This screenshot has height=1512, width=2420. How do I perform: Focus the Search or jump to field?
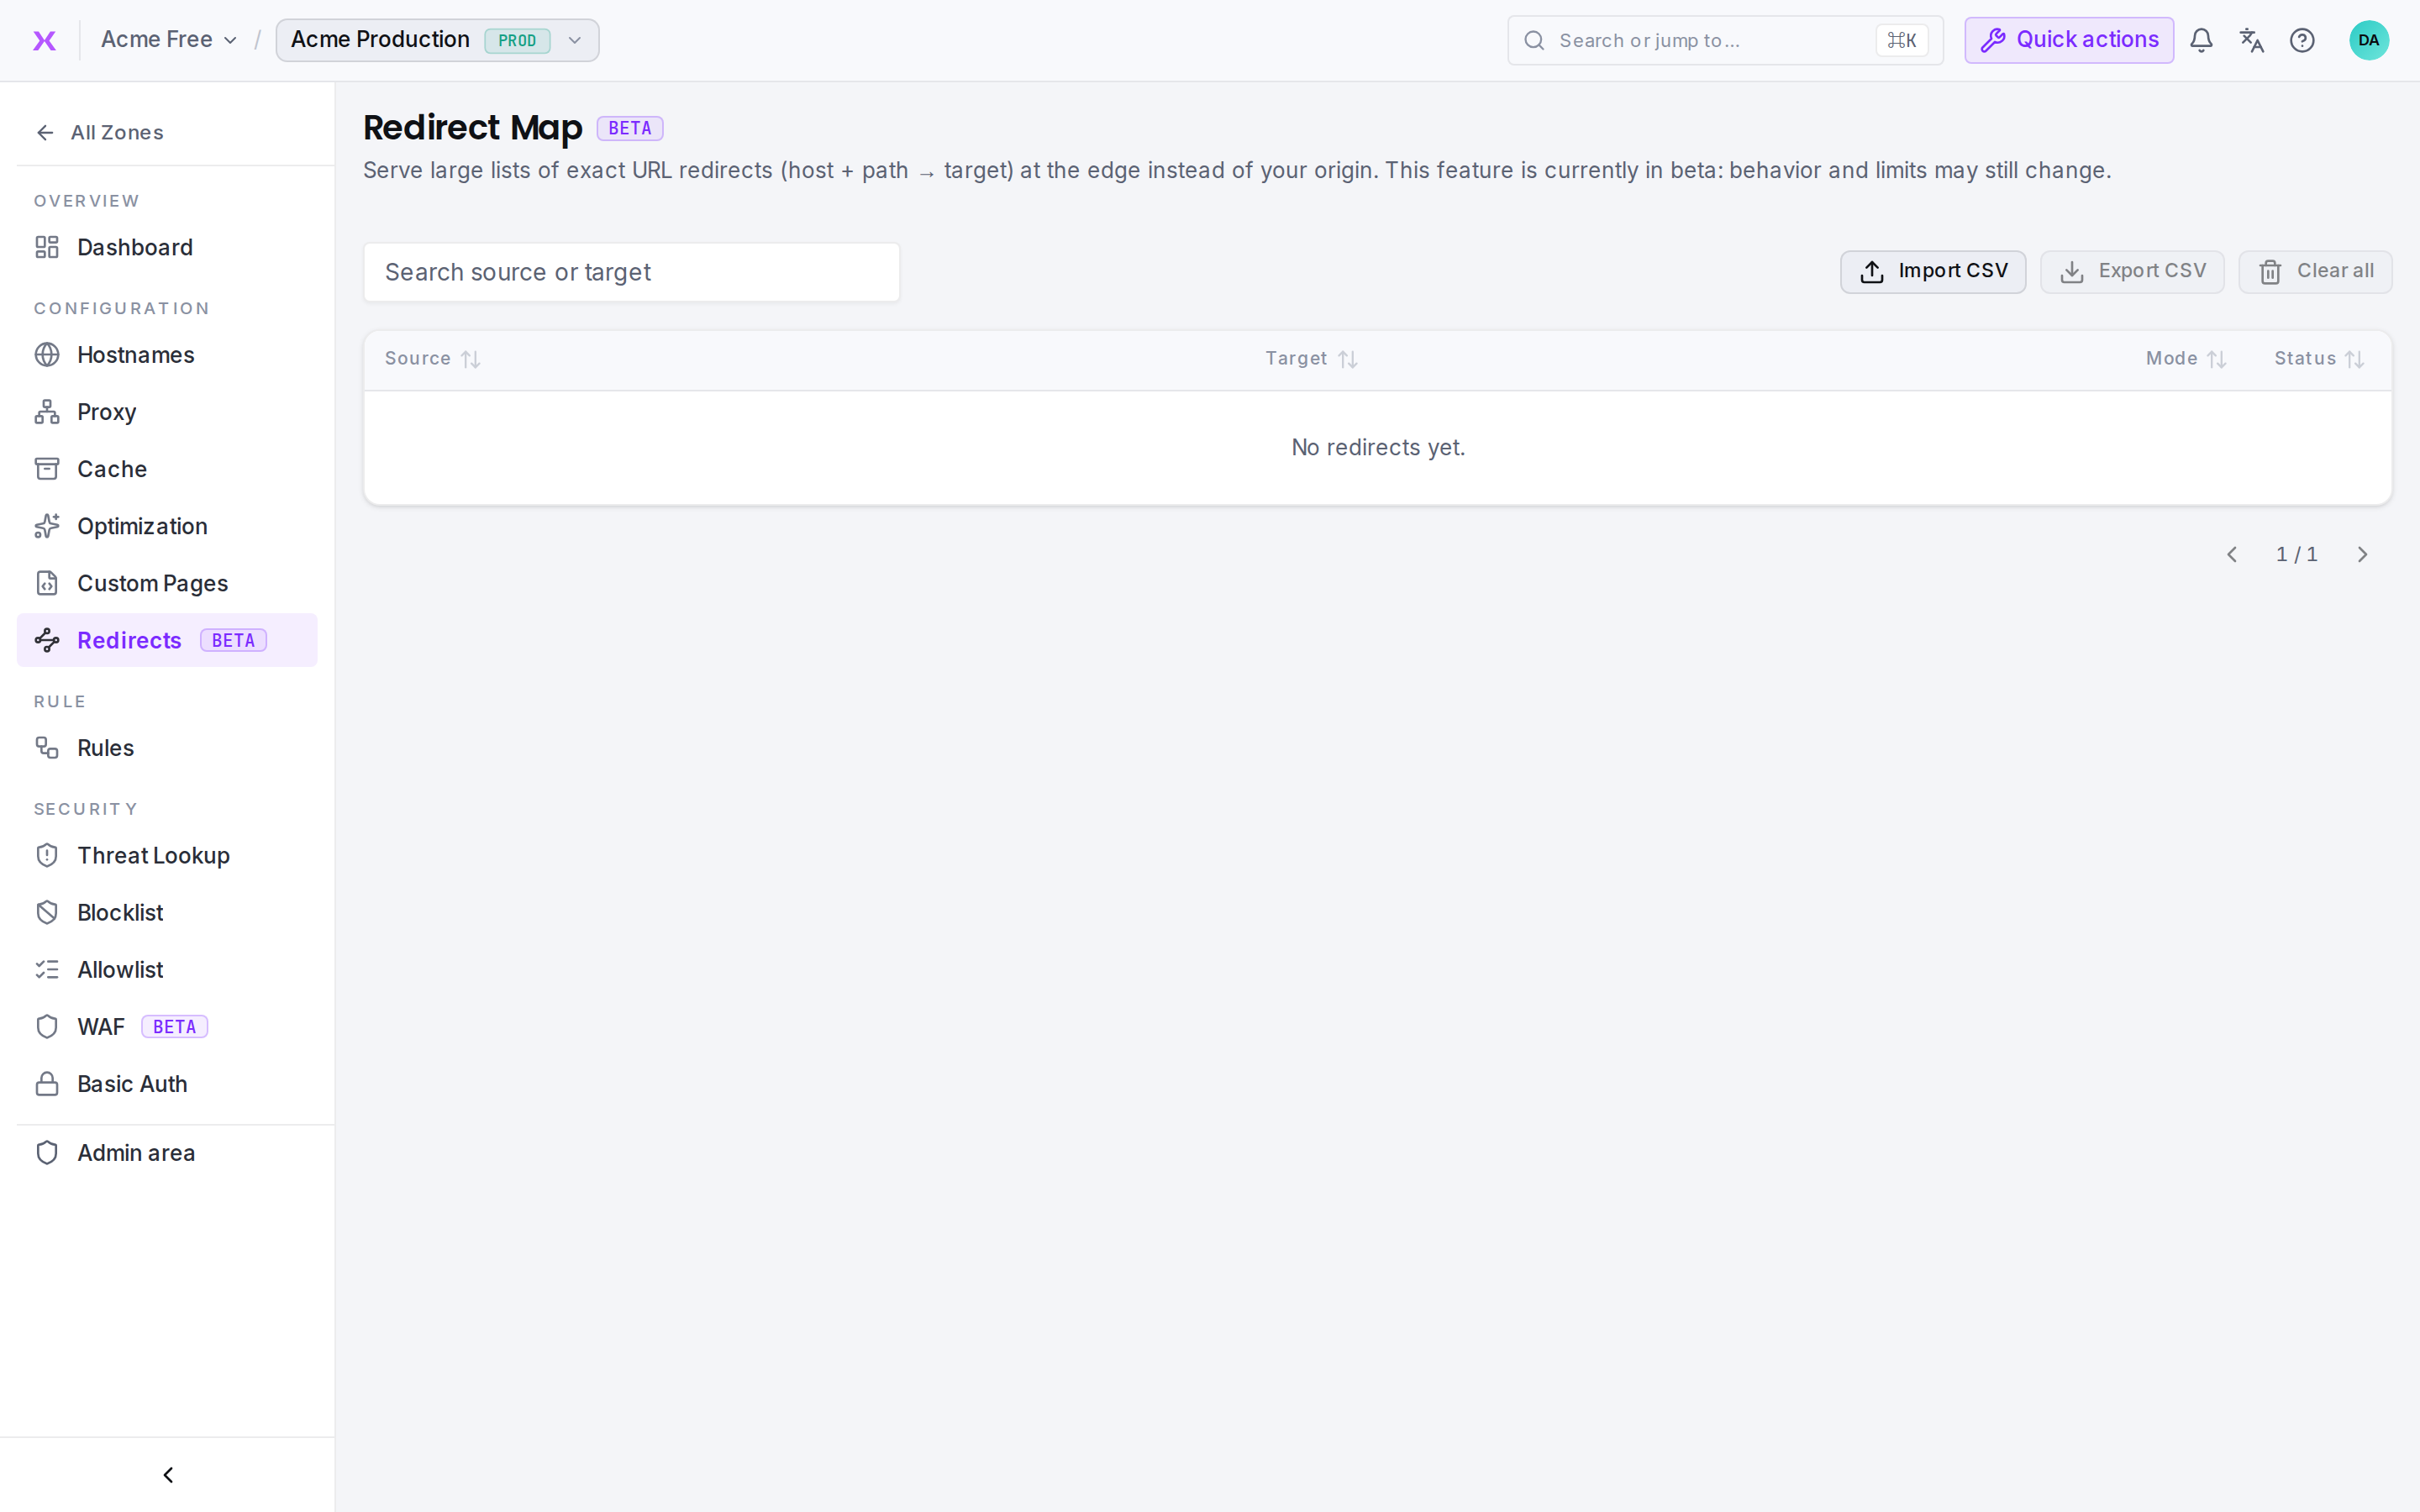[1725, 40]
